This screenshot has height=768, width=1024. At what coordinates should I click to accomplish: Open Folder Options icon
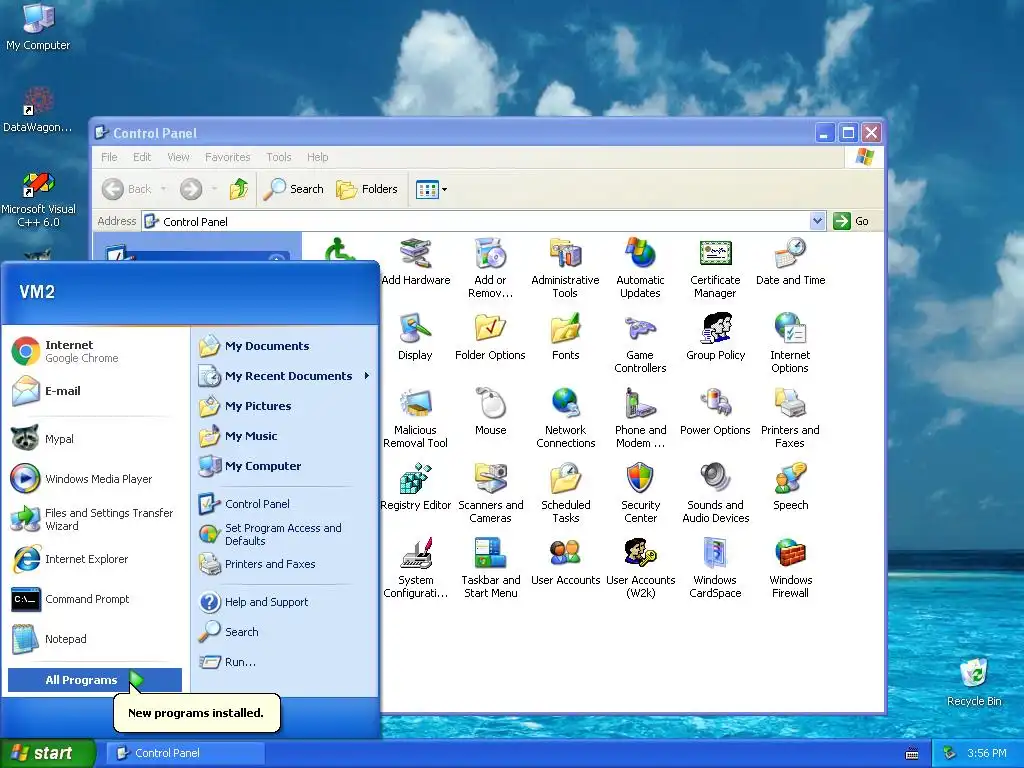click(490, 337)
